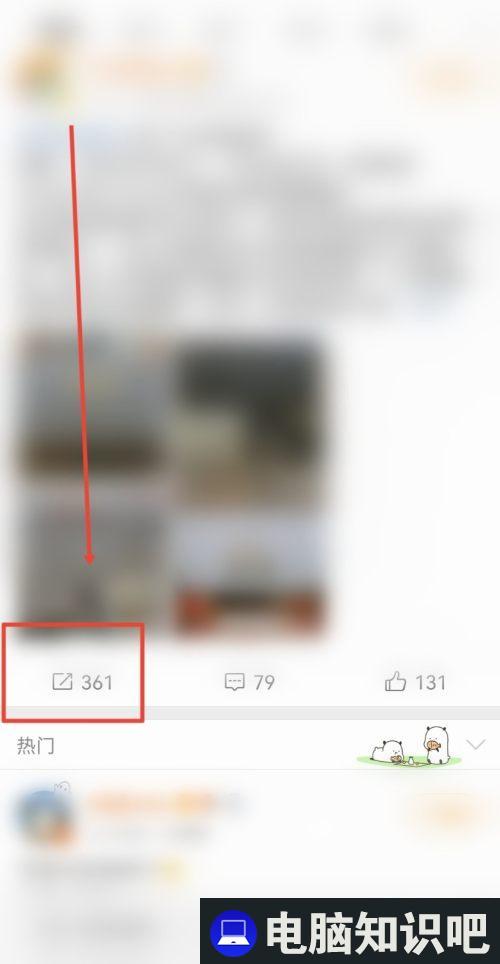Click the comment count 79
The height and width of the screenshot is (964, 500).
(x=264, y=682)
